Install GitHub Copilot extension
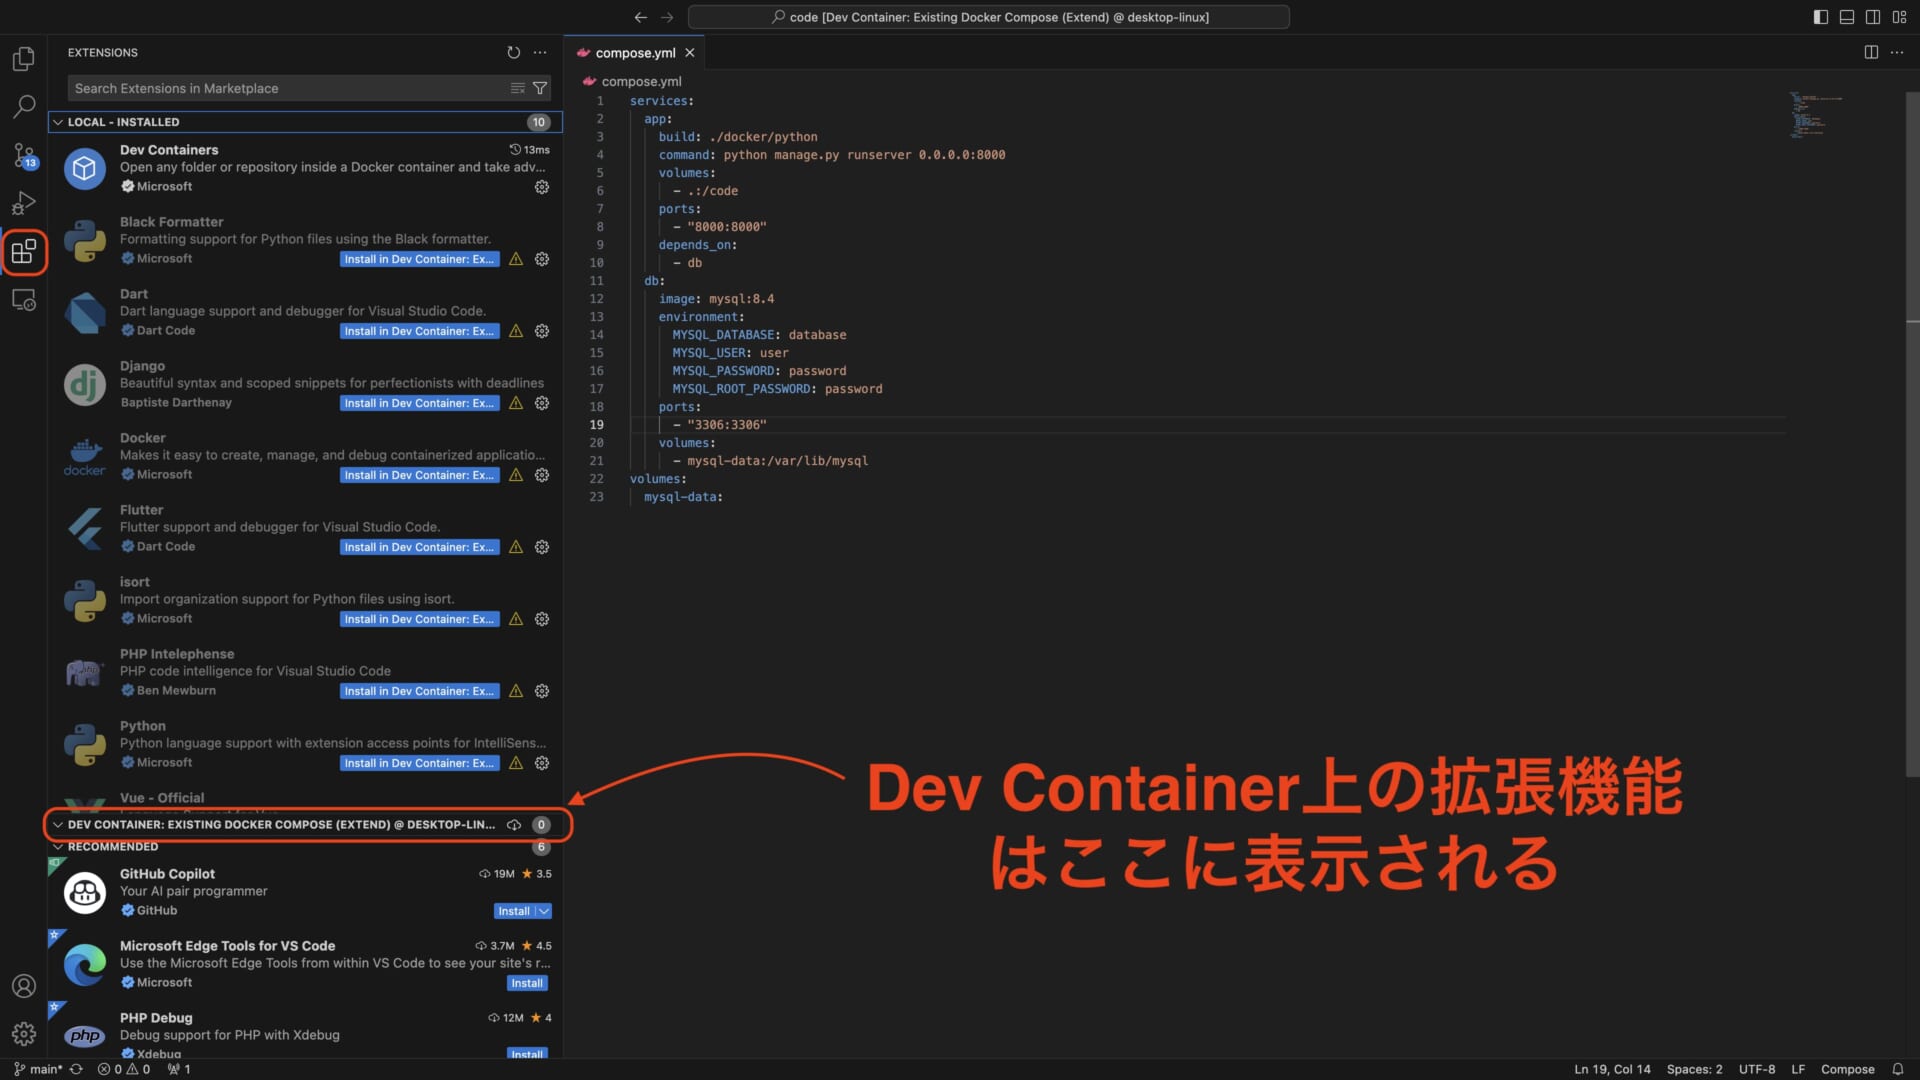Screen dimensions: 1920x1080 click(514, 911)
